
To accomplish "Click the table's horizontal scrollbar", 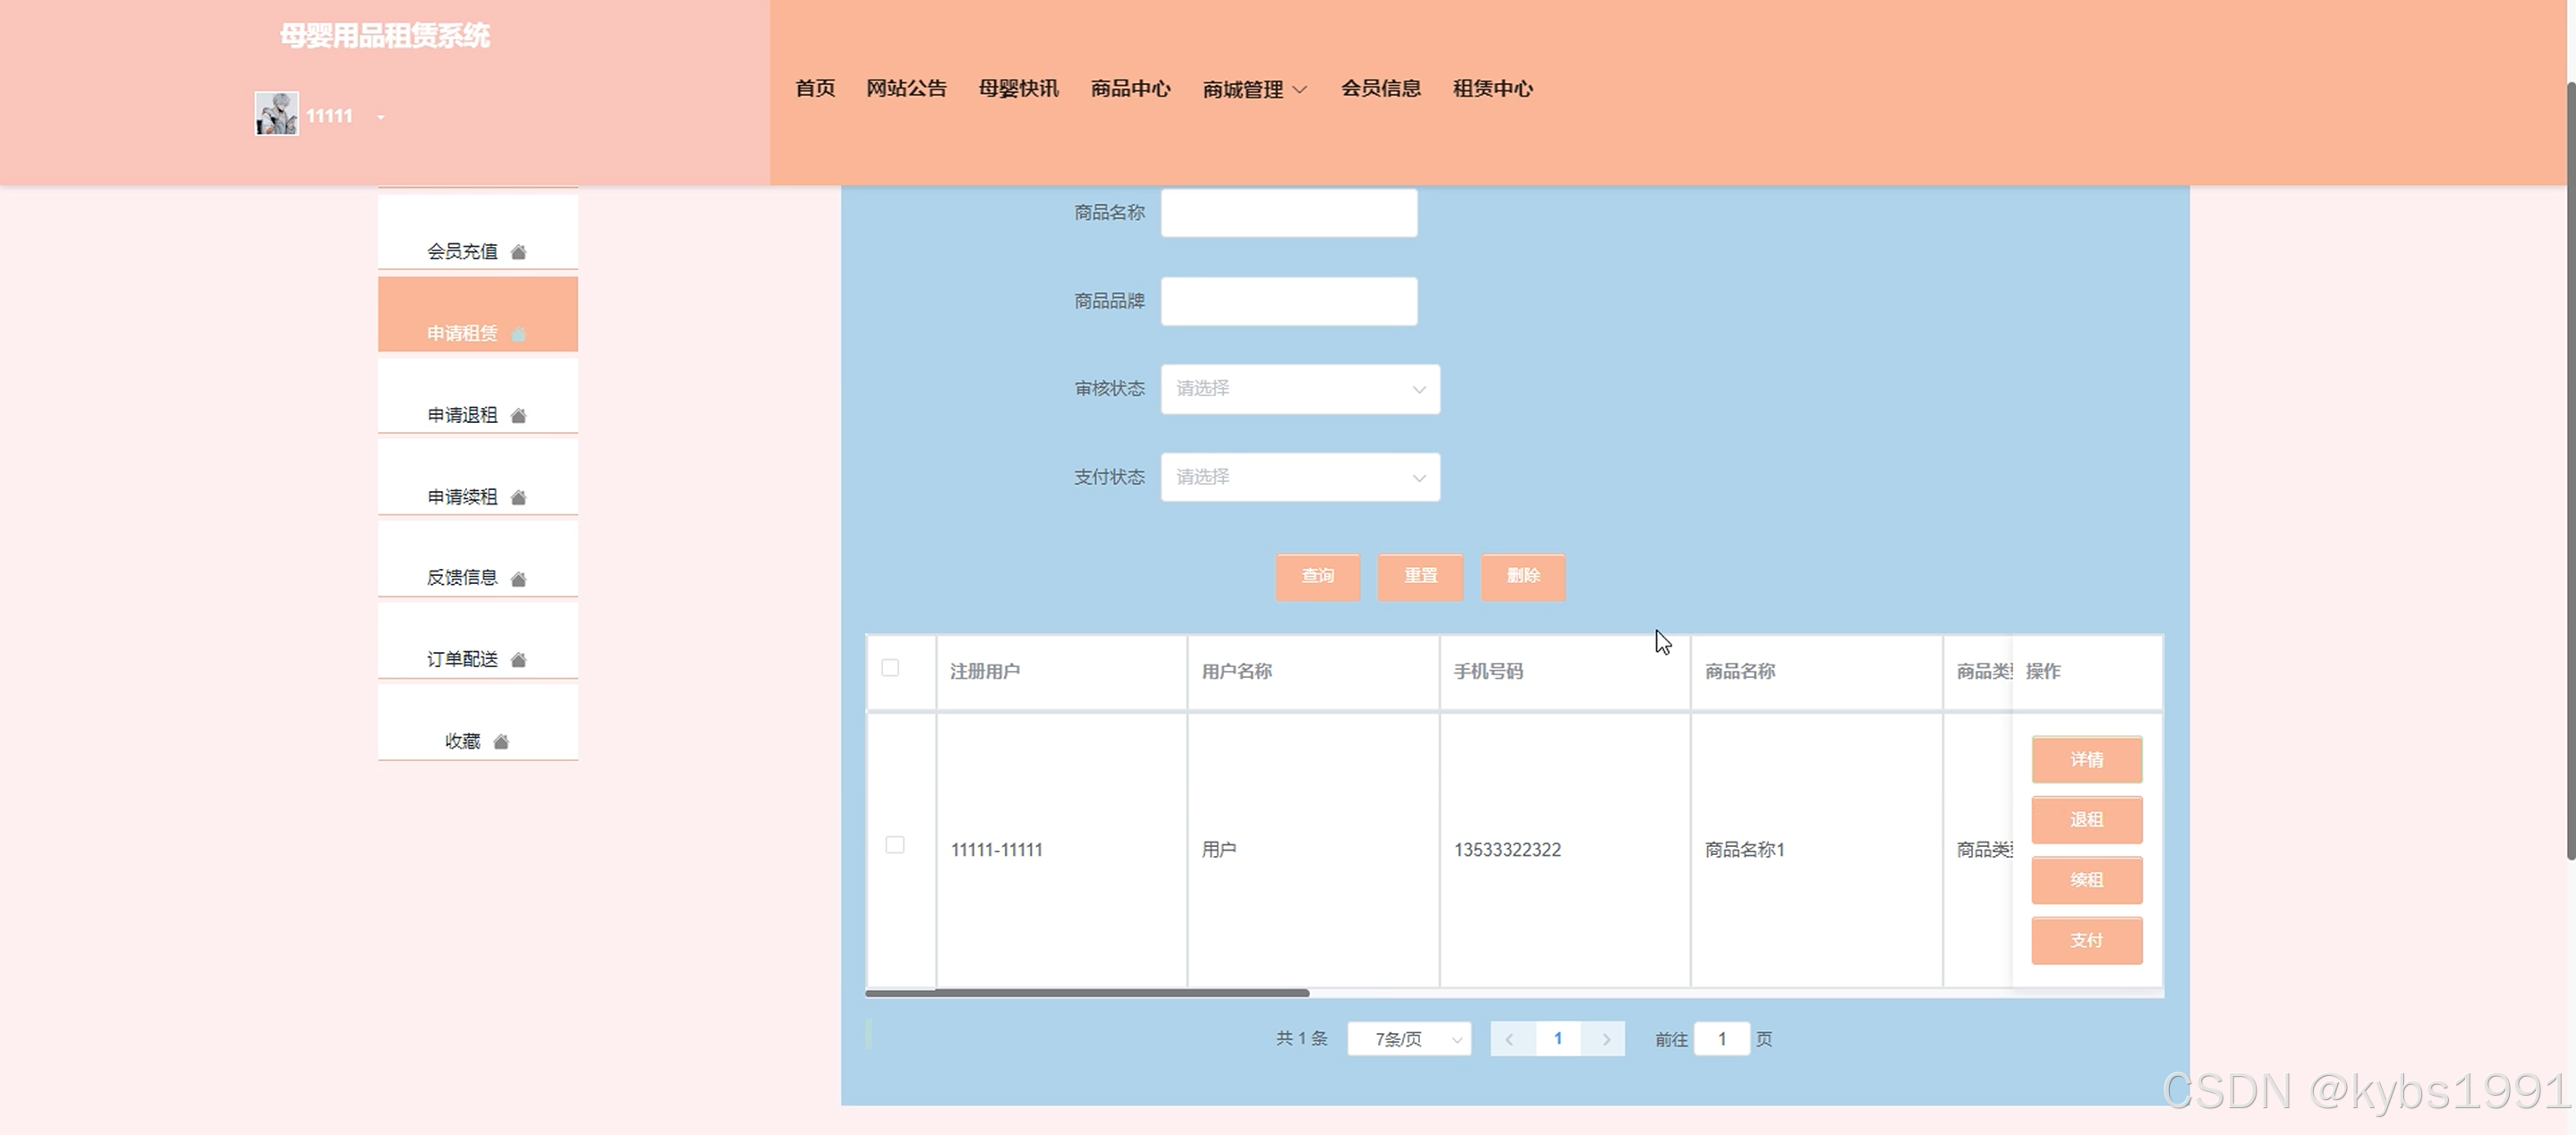I will click(1087, 993).
